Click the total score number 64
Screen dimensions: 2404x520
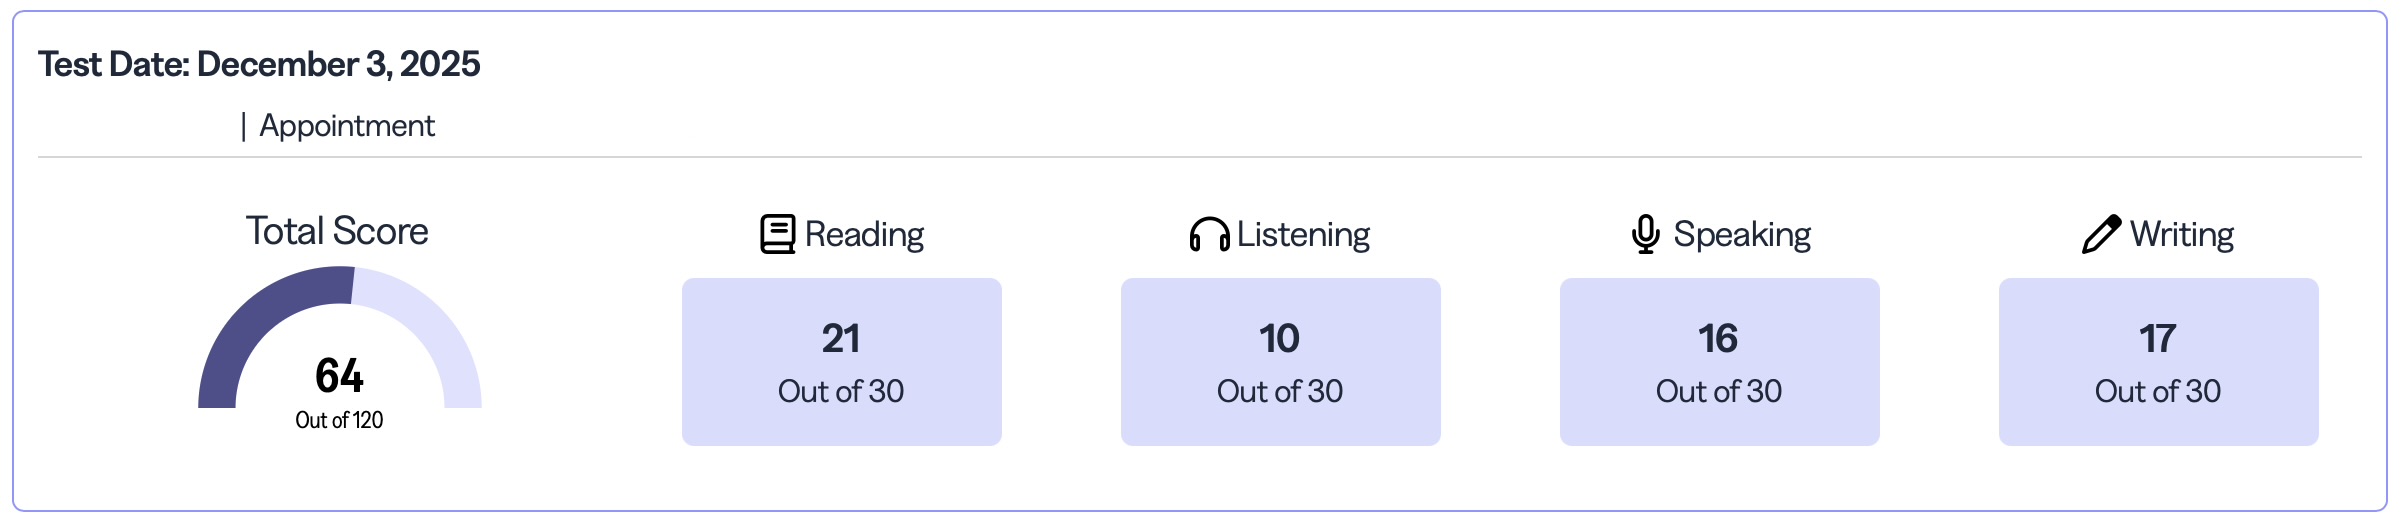339,376
